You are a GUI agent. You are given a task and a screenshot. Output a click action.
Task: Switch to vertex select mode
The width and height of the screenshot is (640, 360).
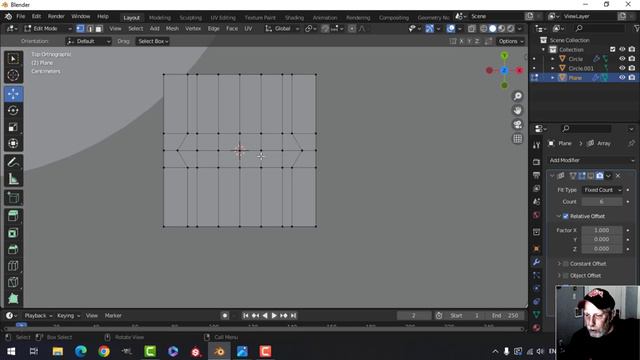pos(80,29)
